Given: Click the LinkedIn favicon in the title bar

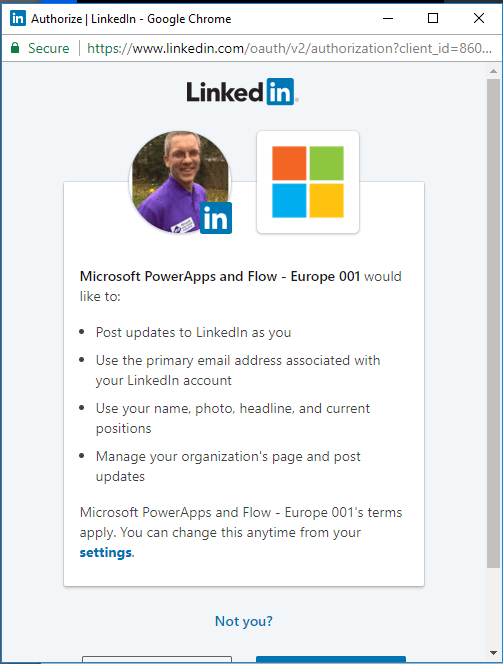Looking at the screenshot, I should 18,19.
